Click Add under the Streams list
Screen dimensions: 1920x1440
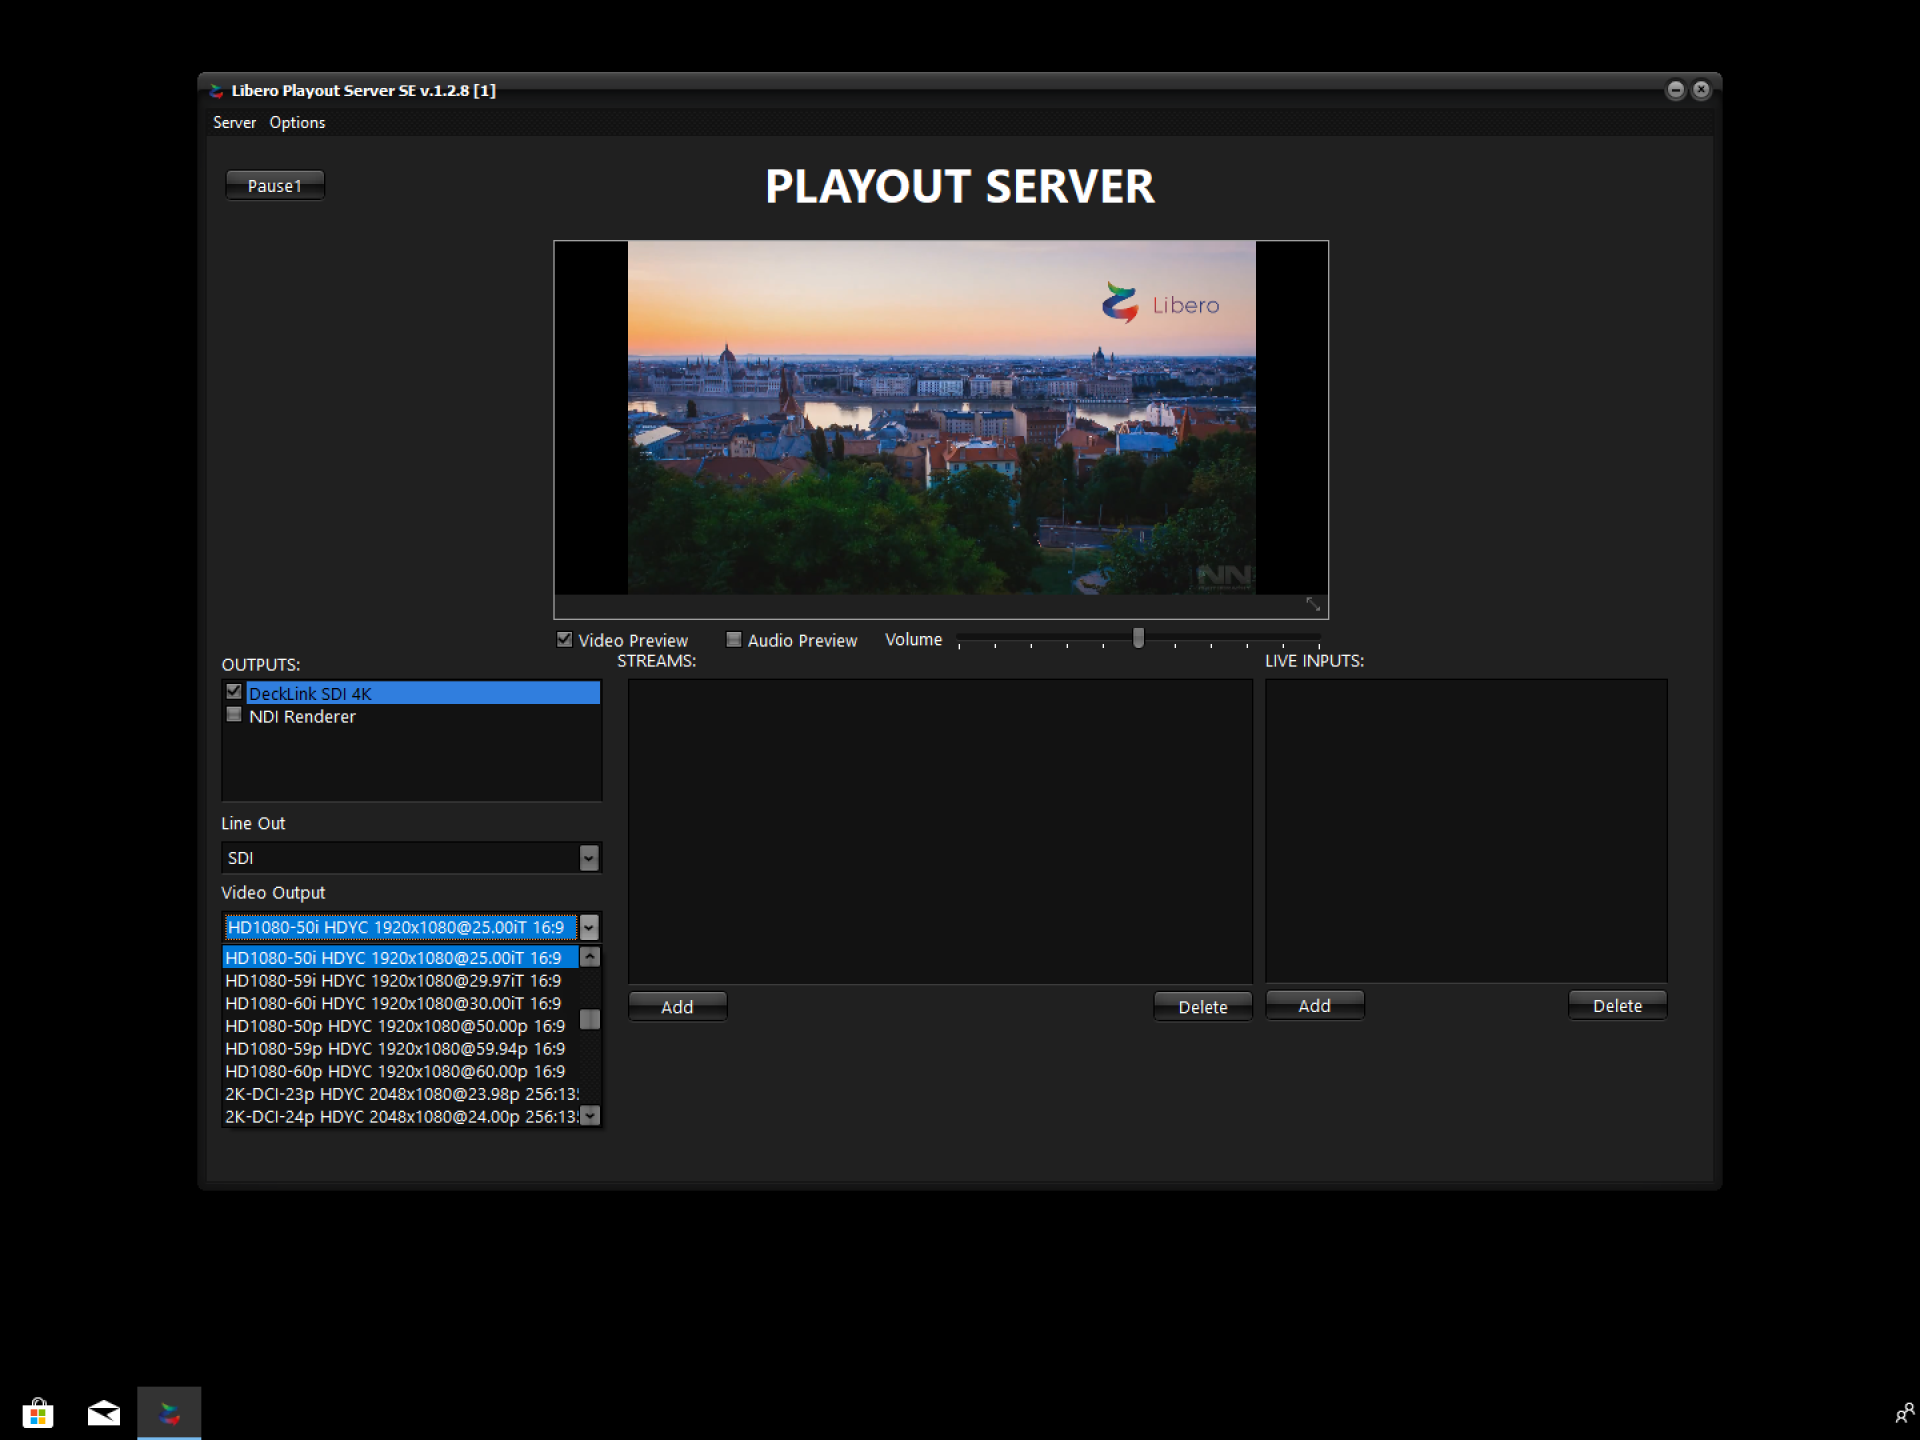[x=677, y=1007]
